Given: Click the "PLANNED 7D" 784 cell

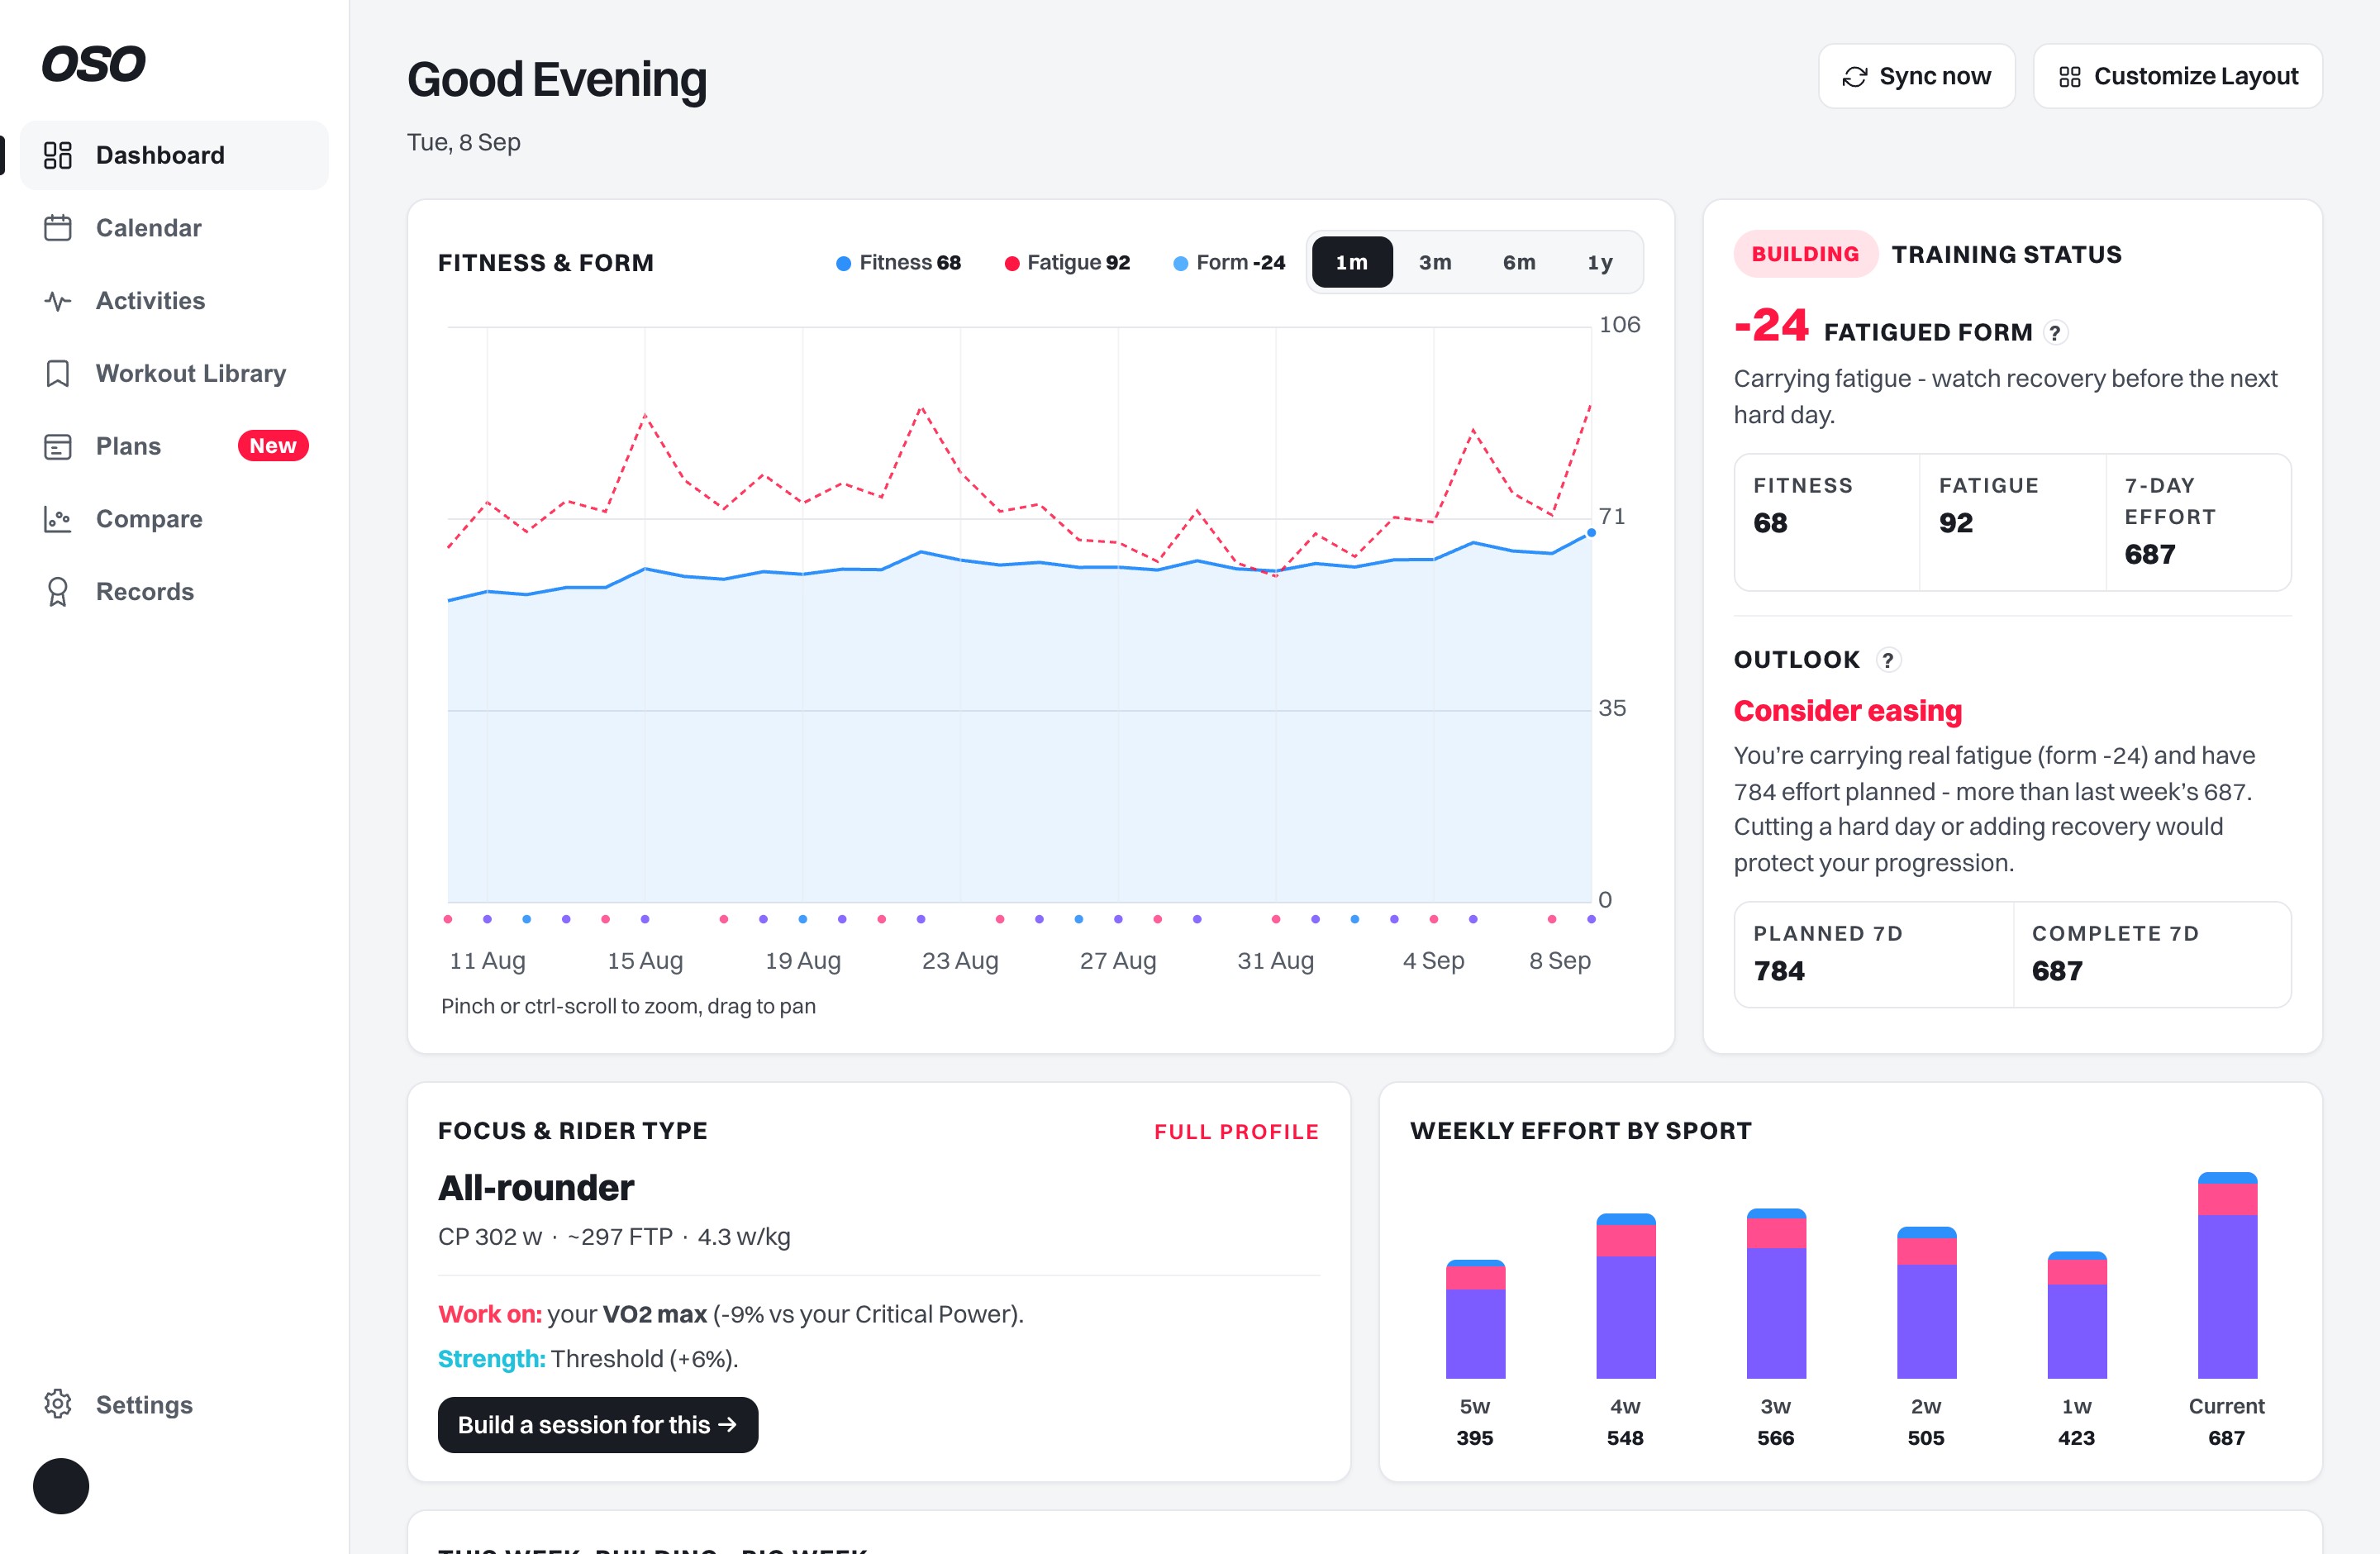Looking at the screenshot, I should pos(1873,954).
